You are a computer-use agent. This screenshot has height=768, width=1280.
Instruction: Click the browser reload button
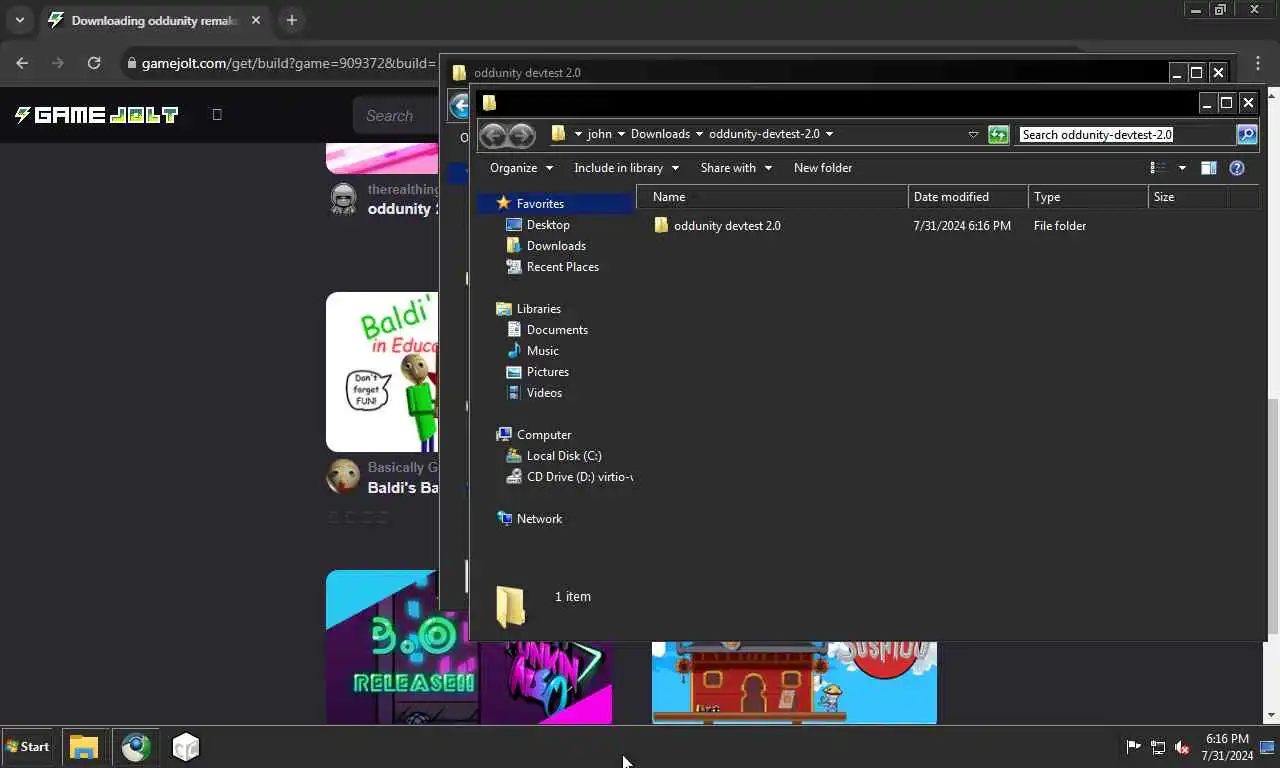coord(94,63)
